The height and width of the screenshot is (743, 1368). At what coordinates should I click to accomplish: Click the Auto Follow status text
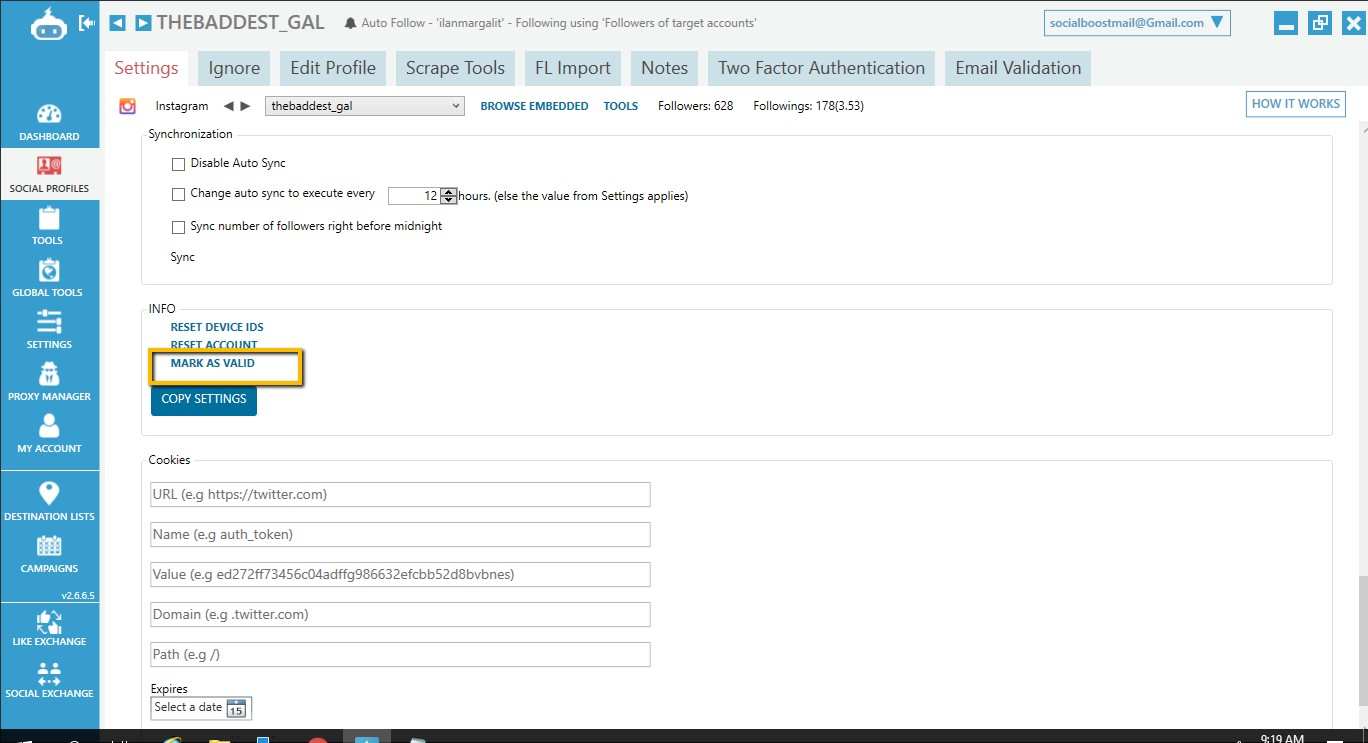pyautogui.click(x=559, y=23)
